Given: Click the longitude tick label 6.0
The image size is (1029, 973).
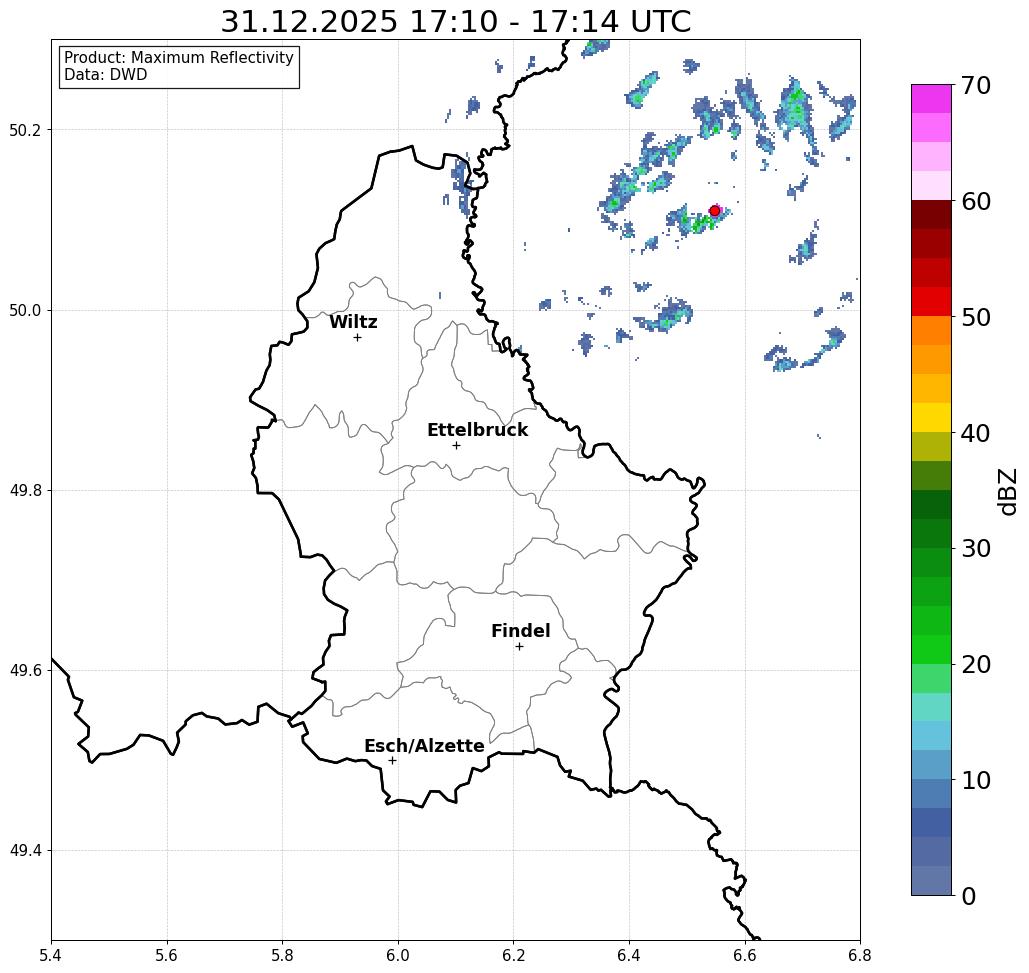Looking at the screenshot, I should 398,955.
